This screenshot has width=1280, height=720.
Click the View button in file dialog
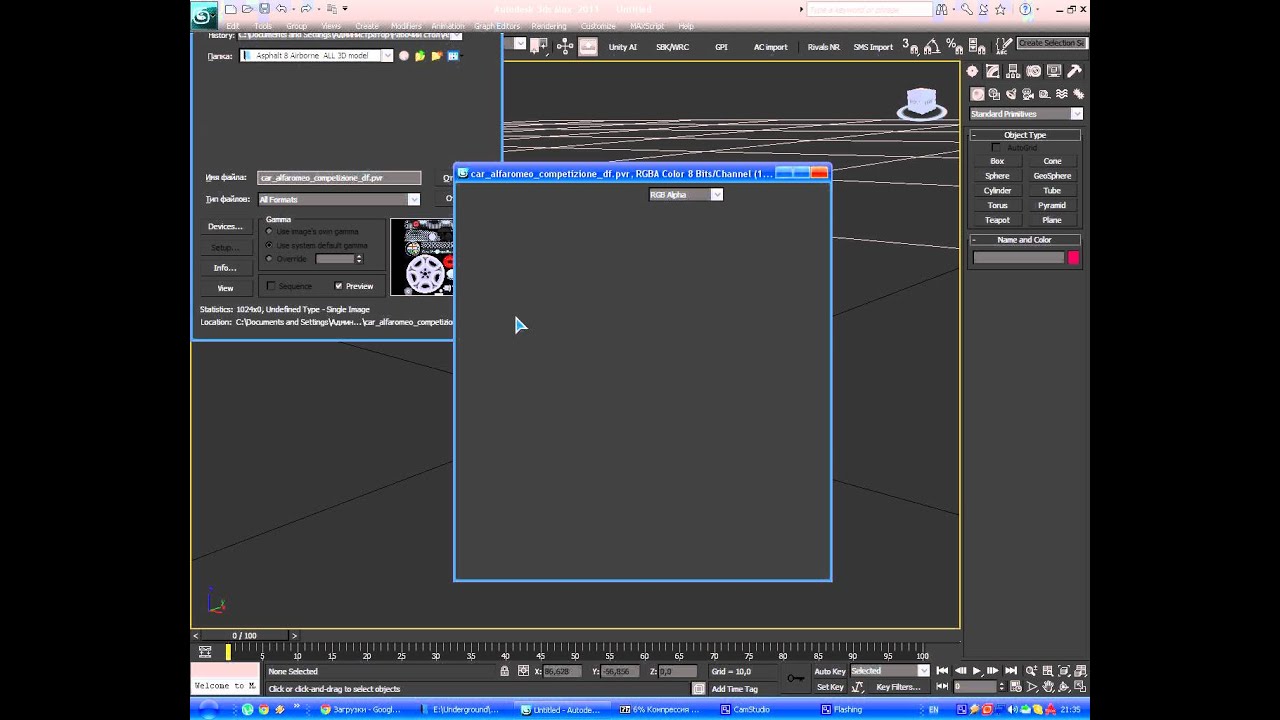pos(225,288)
